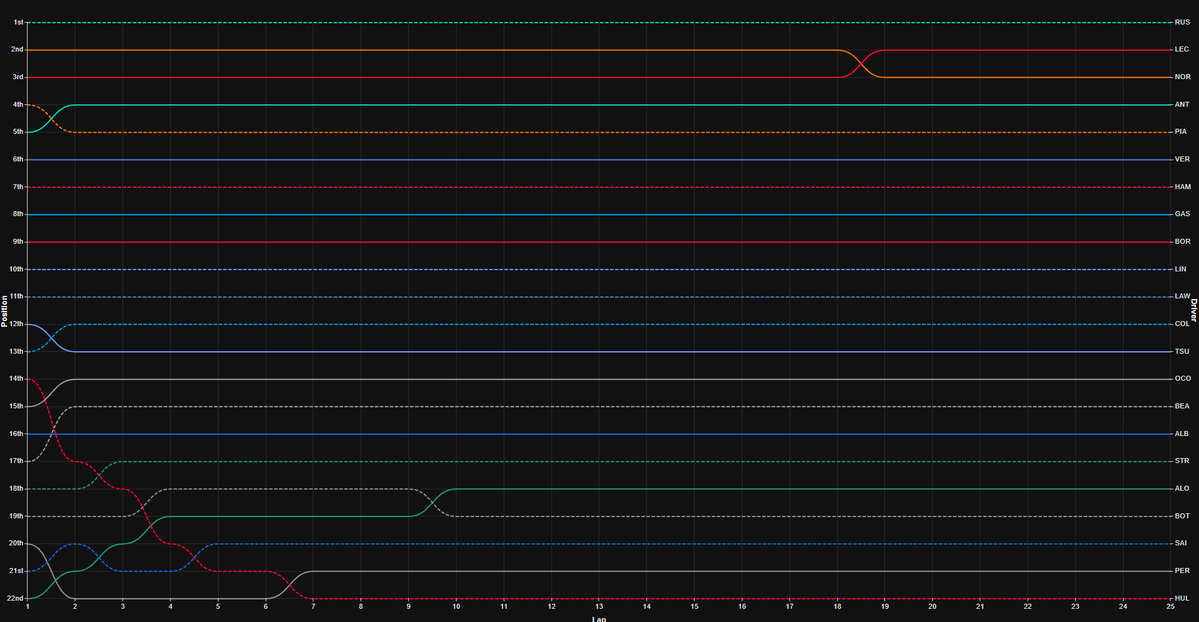Click the NOR driver label

(1182, 77)
